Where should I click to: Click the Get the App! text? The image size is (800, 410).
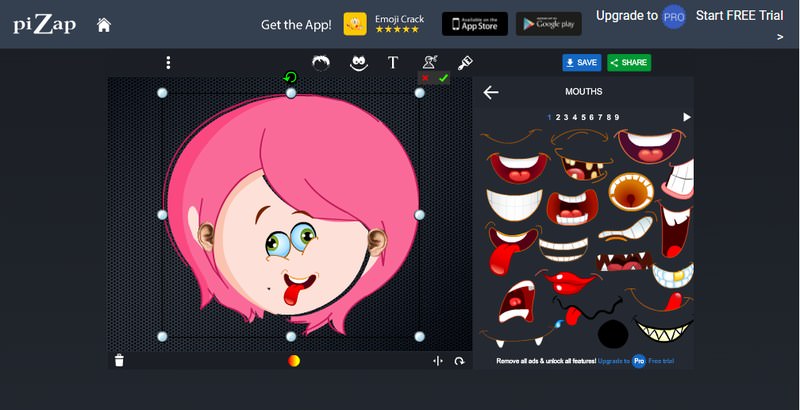(x=296, y=24)
